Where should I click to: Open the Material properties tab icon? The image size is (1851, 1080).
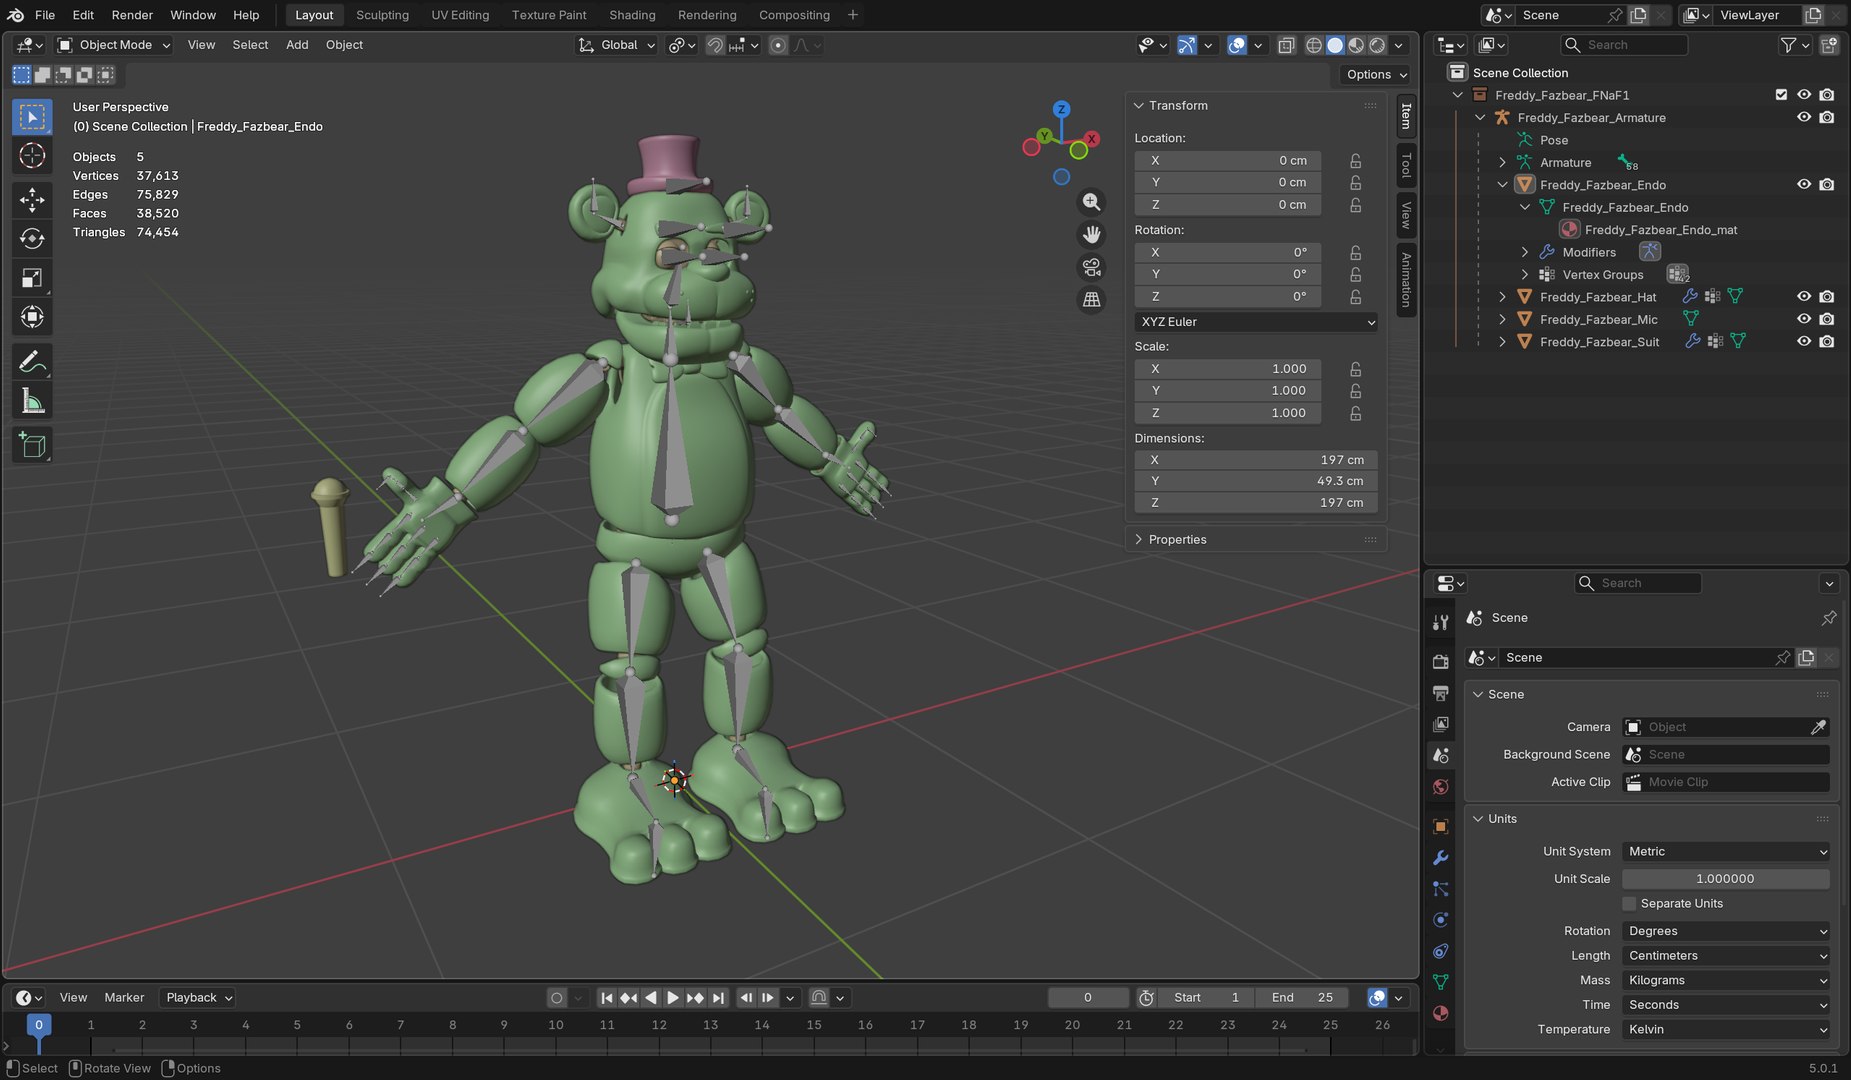(1440, 1012)
